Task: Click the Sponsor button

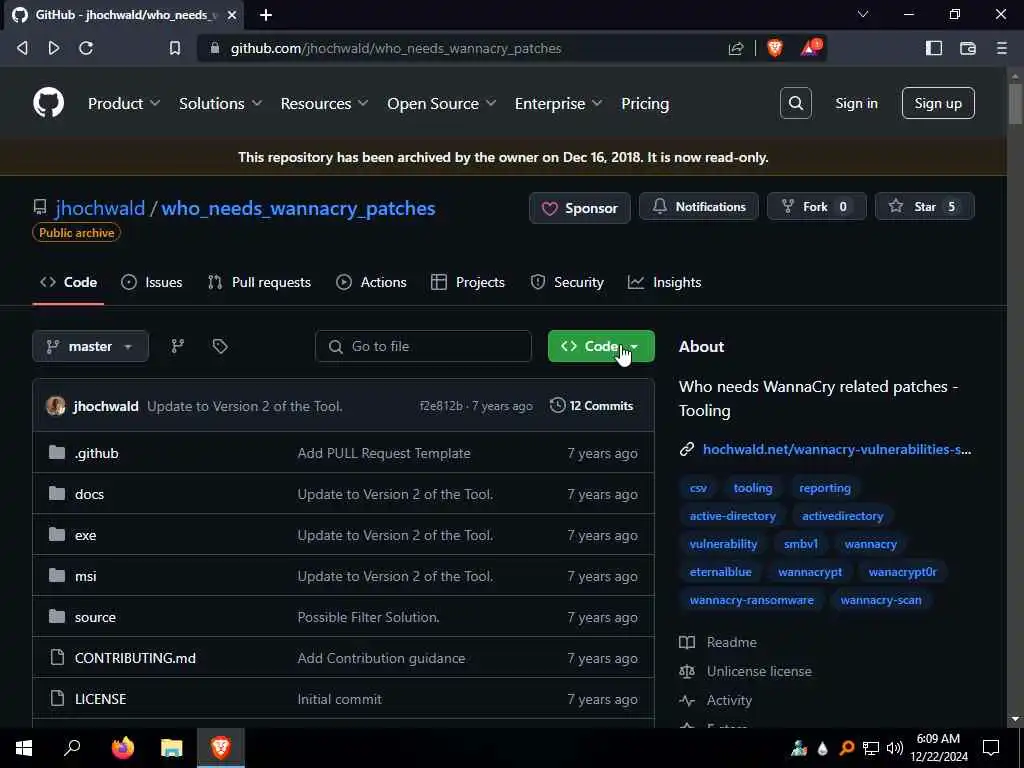Action: click(x=580, y=208)
